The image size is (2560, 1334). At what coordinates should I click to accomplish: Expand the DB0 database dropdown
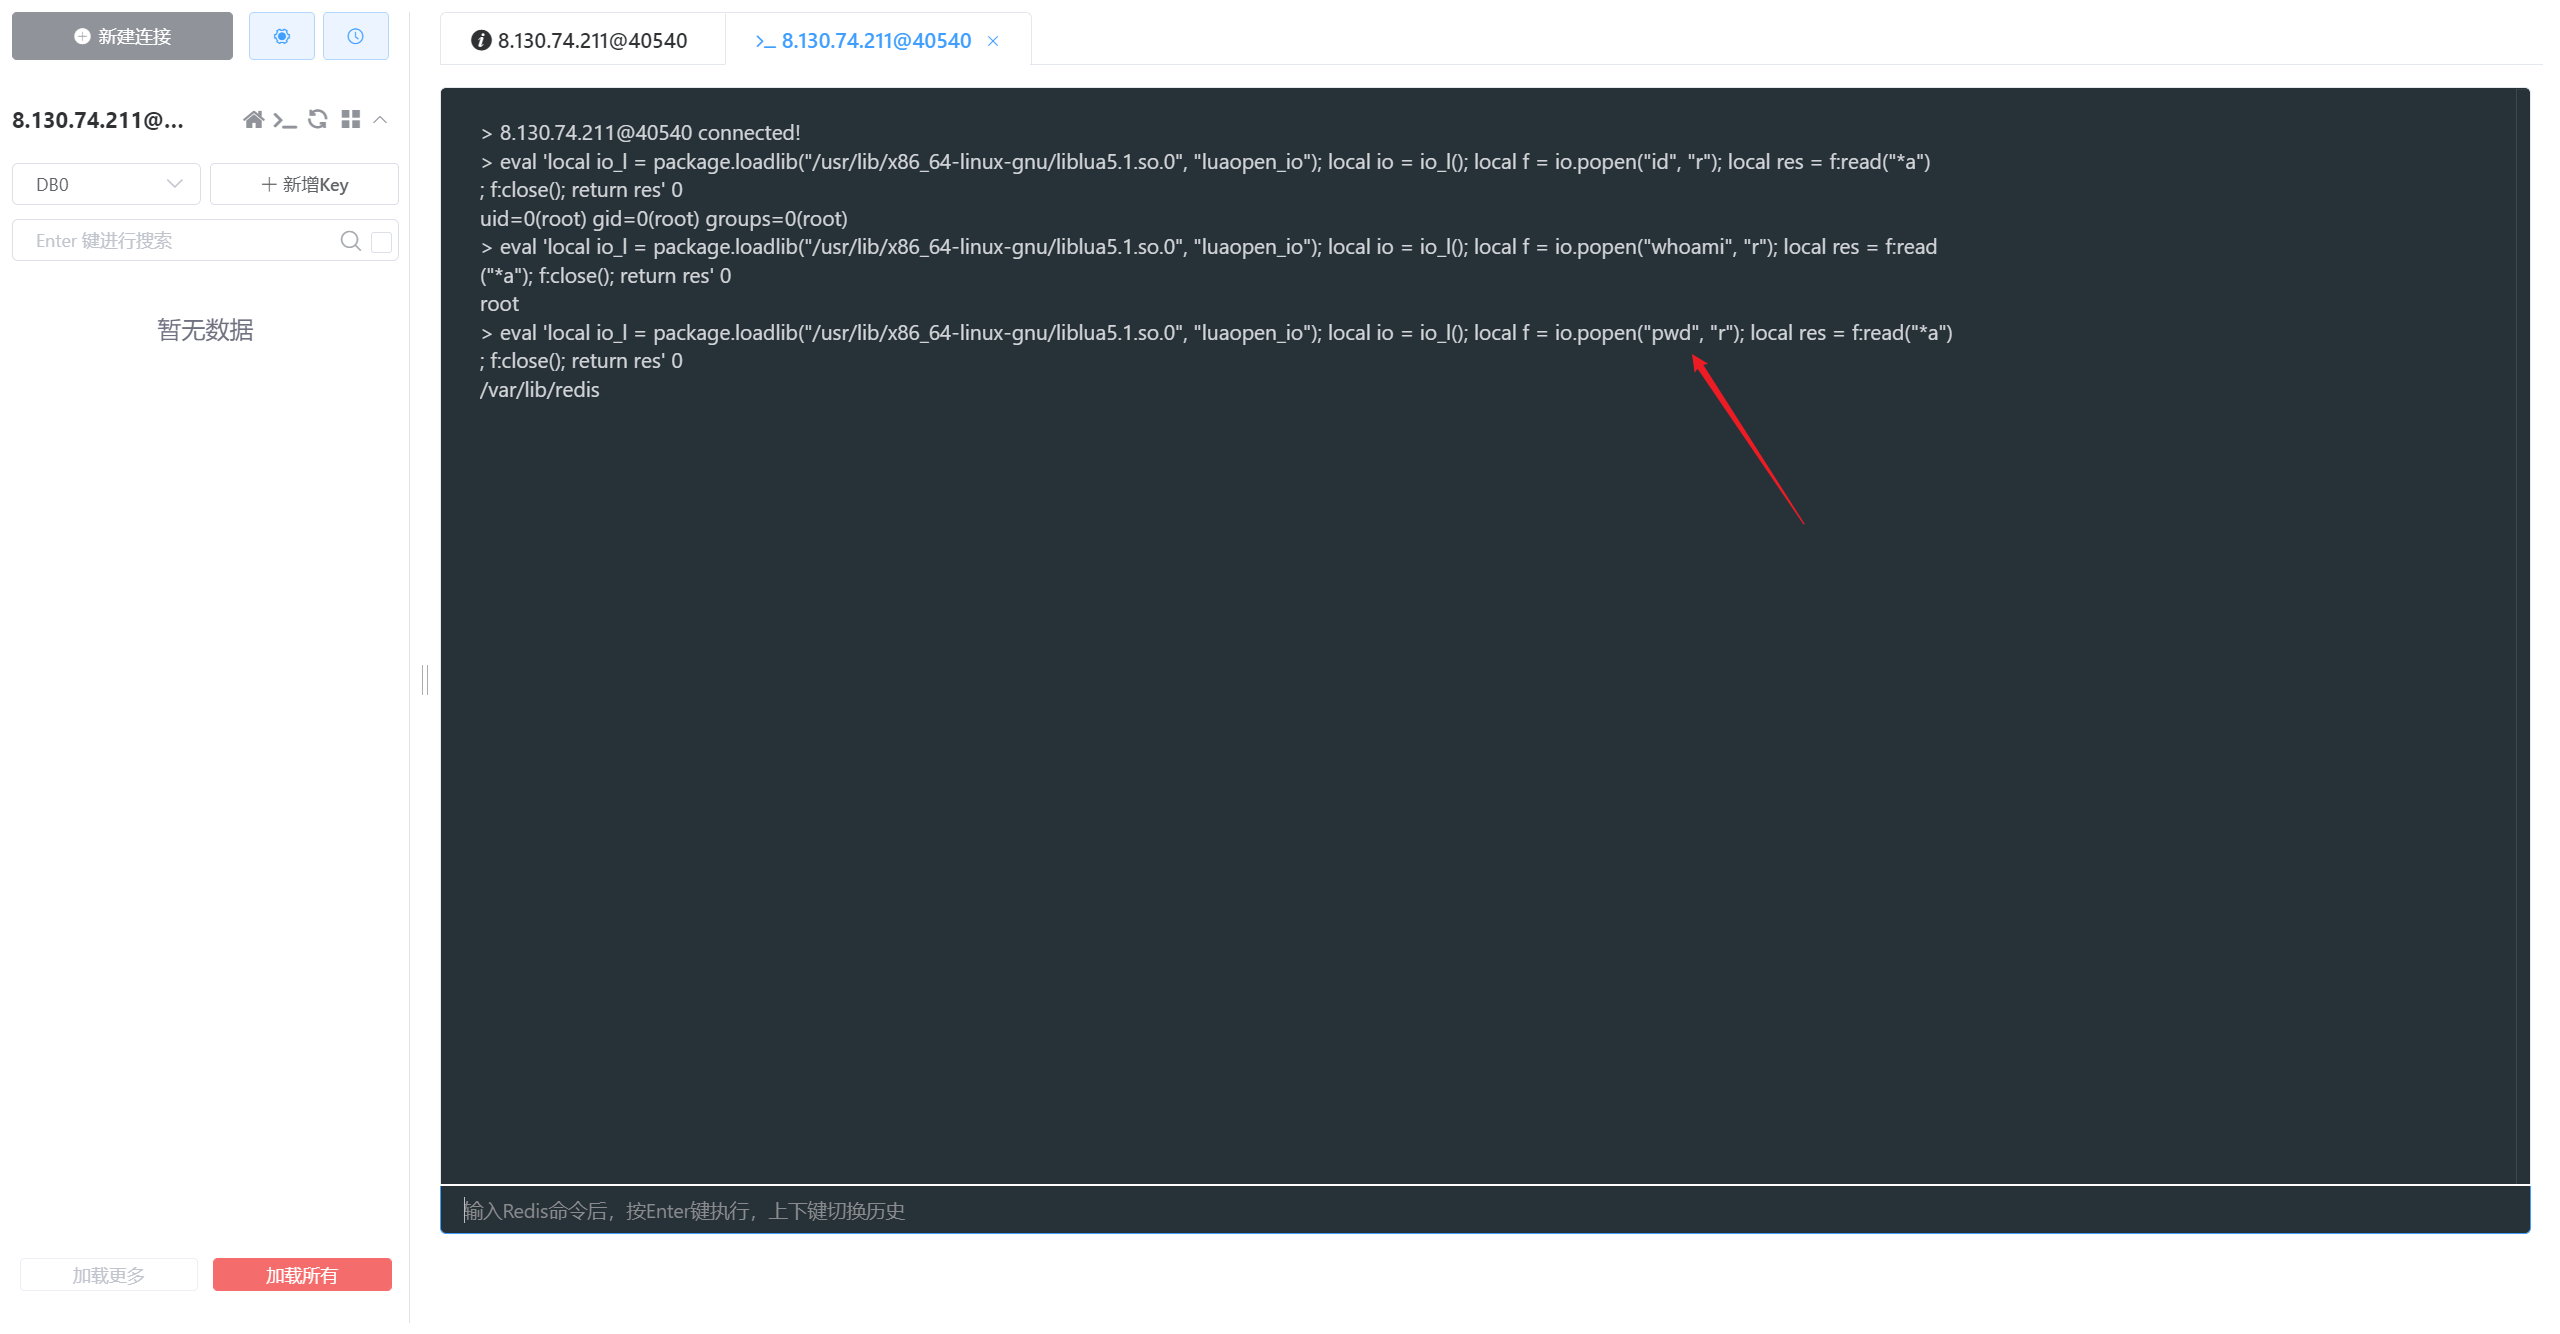coord(106,184)
